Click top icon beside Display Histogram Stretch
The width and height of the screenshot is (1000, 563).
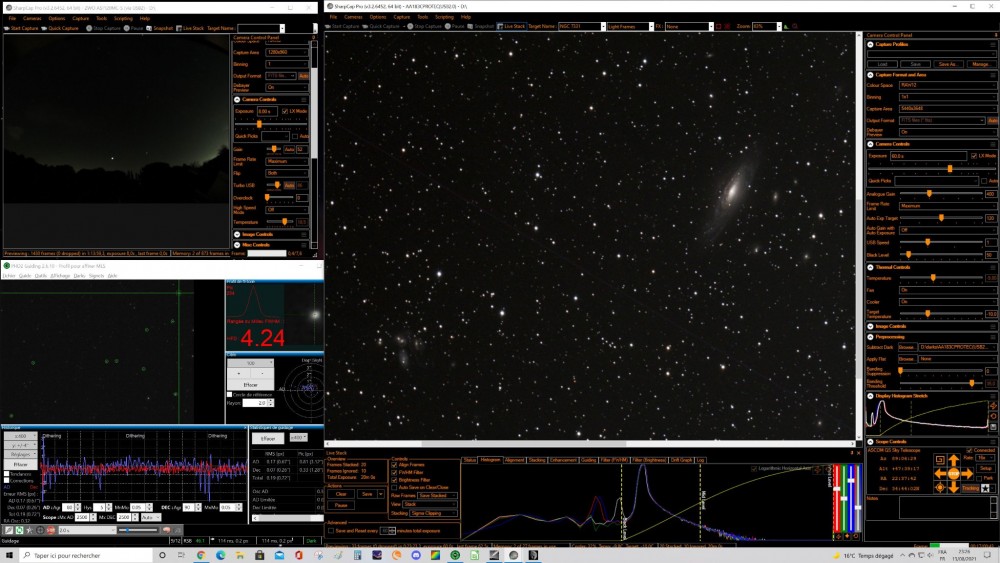coord(993,406)
